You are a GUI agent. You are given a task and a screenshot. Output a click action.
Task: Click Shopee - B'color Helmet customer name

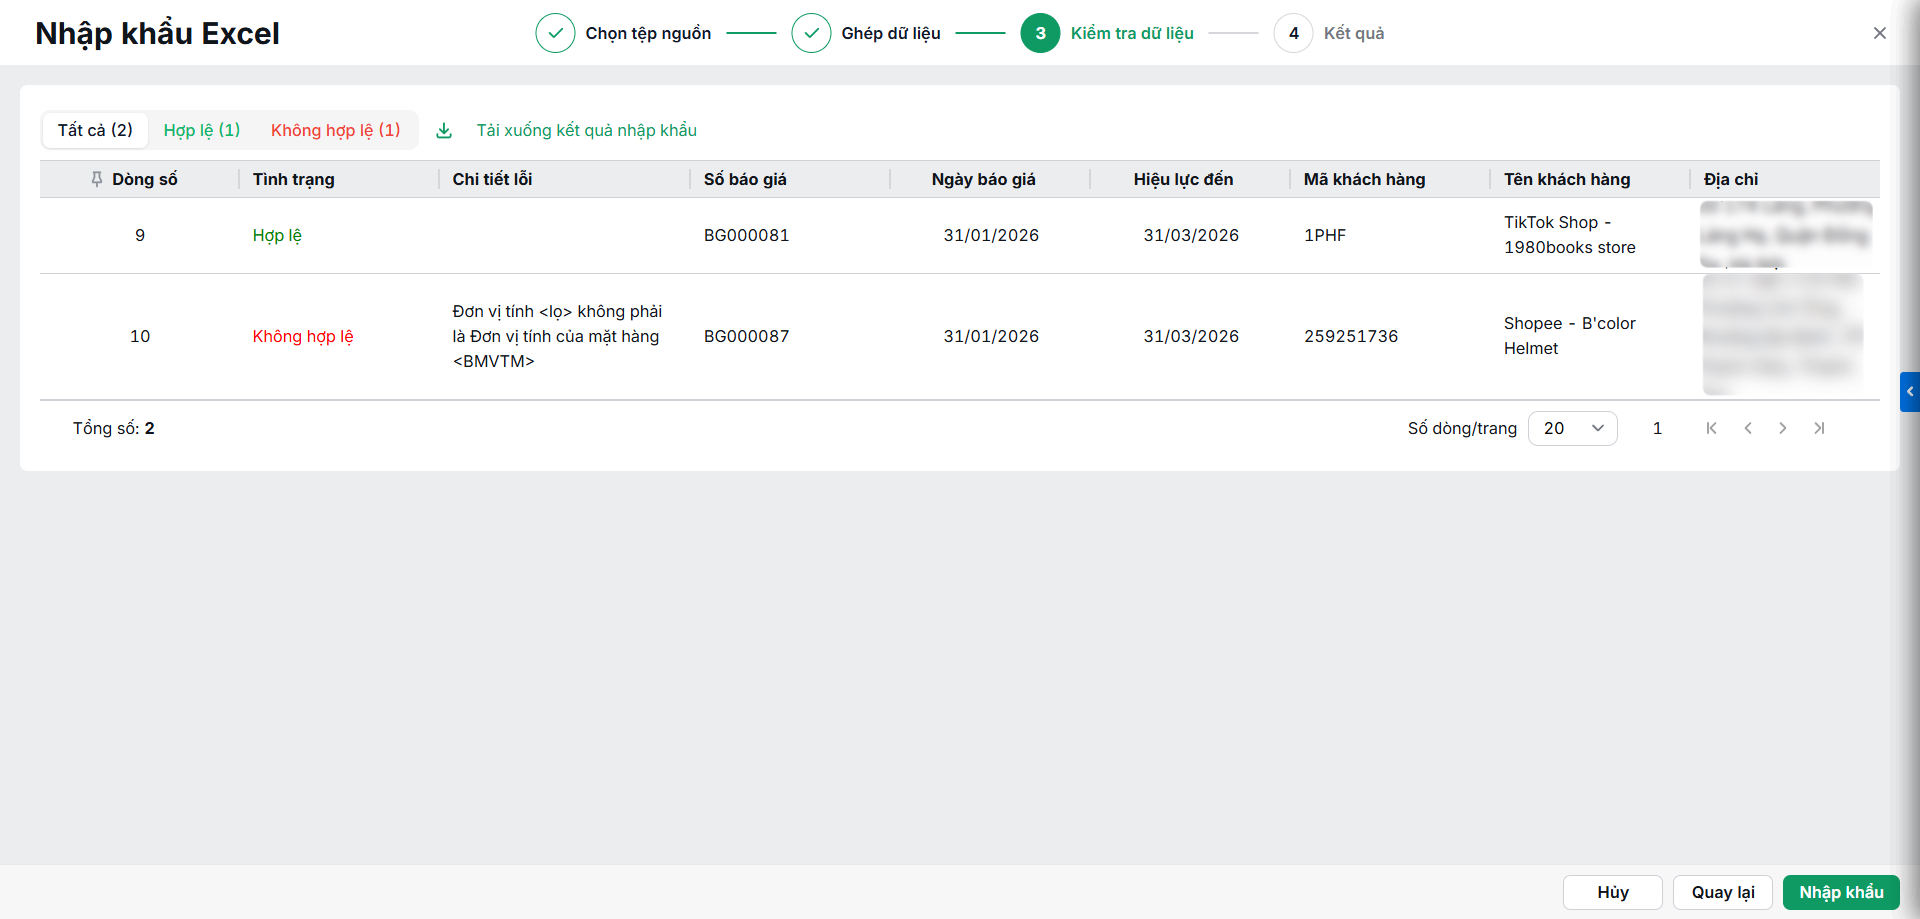click(x=1570, y=336)
